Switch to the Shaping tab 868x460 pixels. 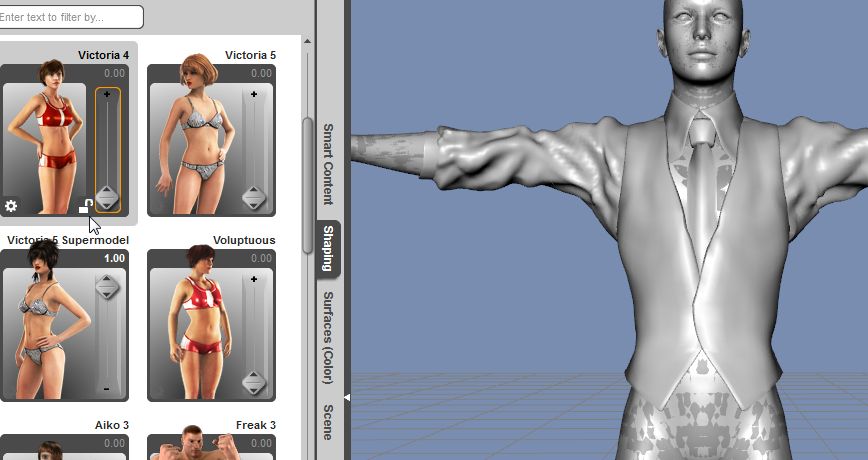pyautogui.click(x=328, y=248)
